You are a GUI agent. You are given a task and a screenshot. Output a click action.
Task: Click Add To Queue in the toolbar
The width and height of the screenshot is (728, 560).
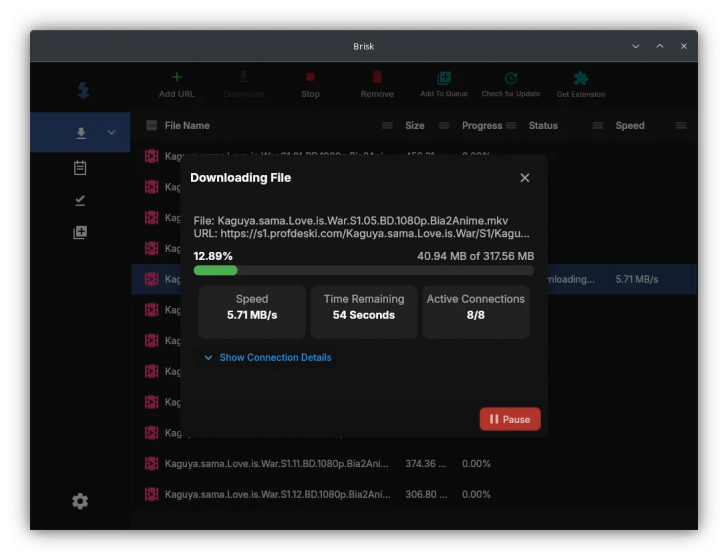point(444,85)
